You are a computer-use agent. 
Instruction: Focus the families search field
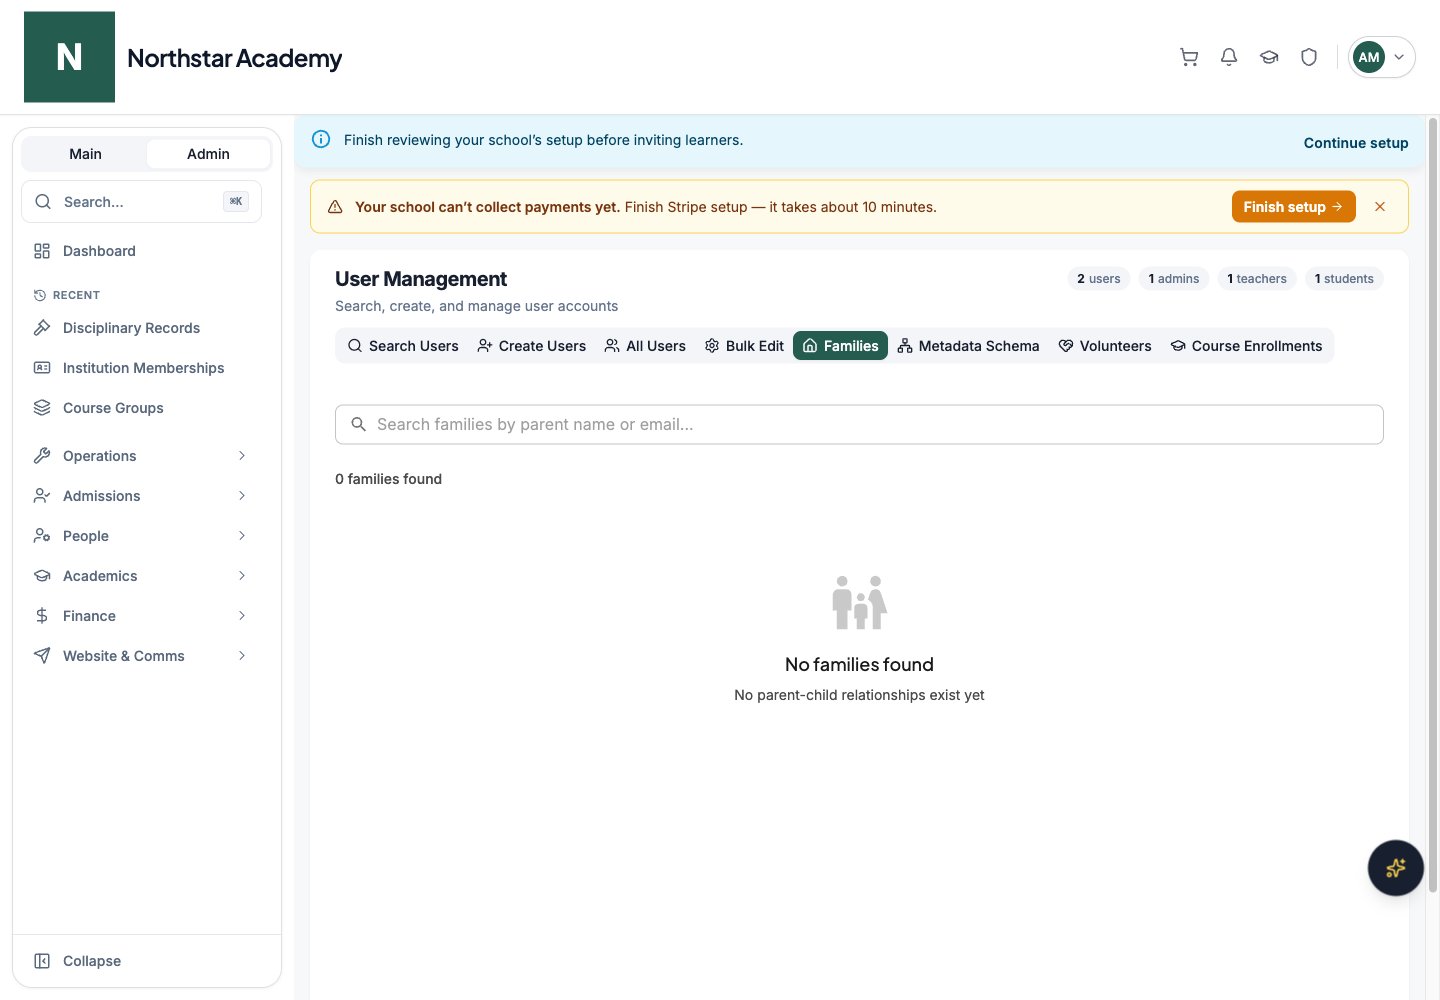point(859,425)
